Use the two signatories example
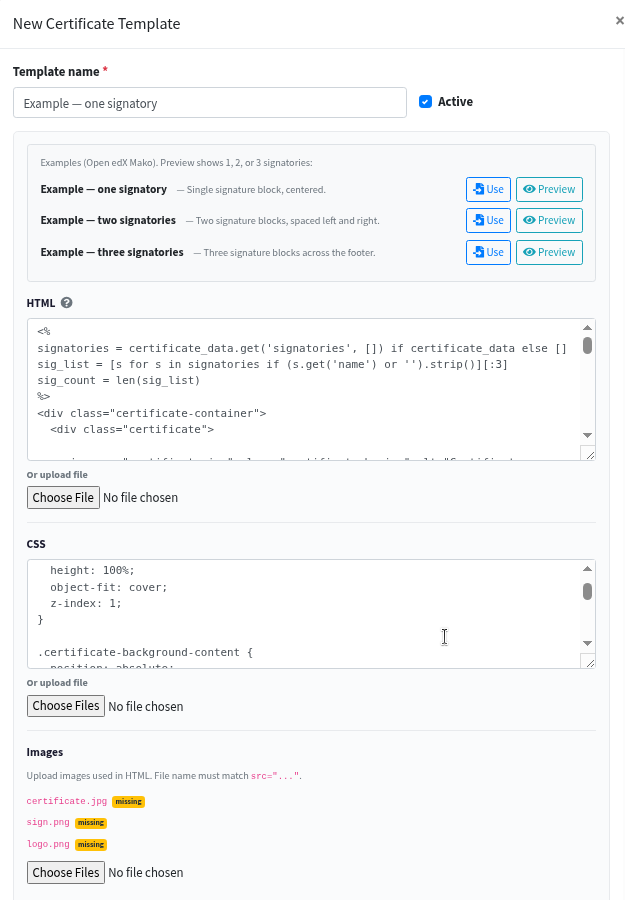The image size is (625, 900). tap(488, 220)
